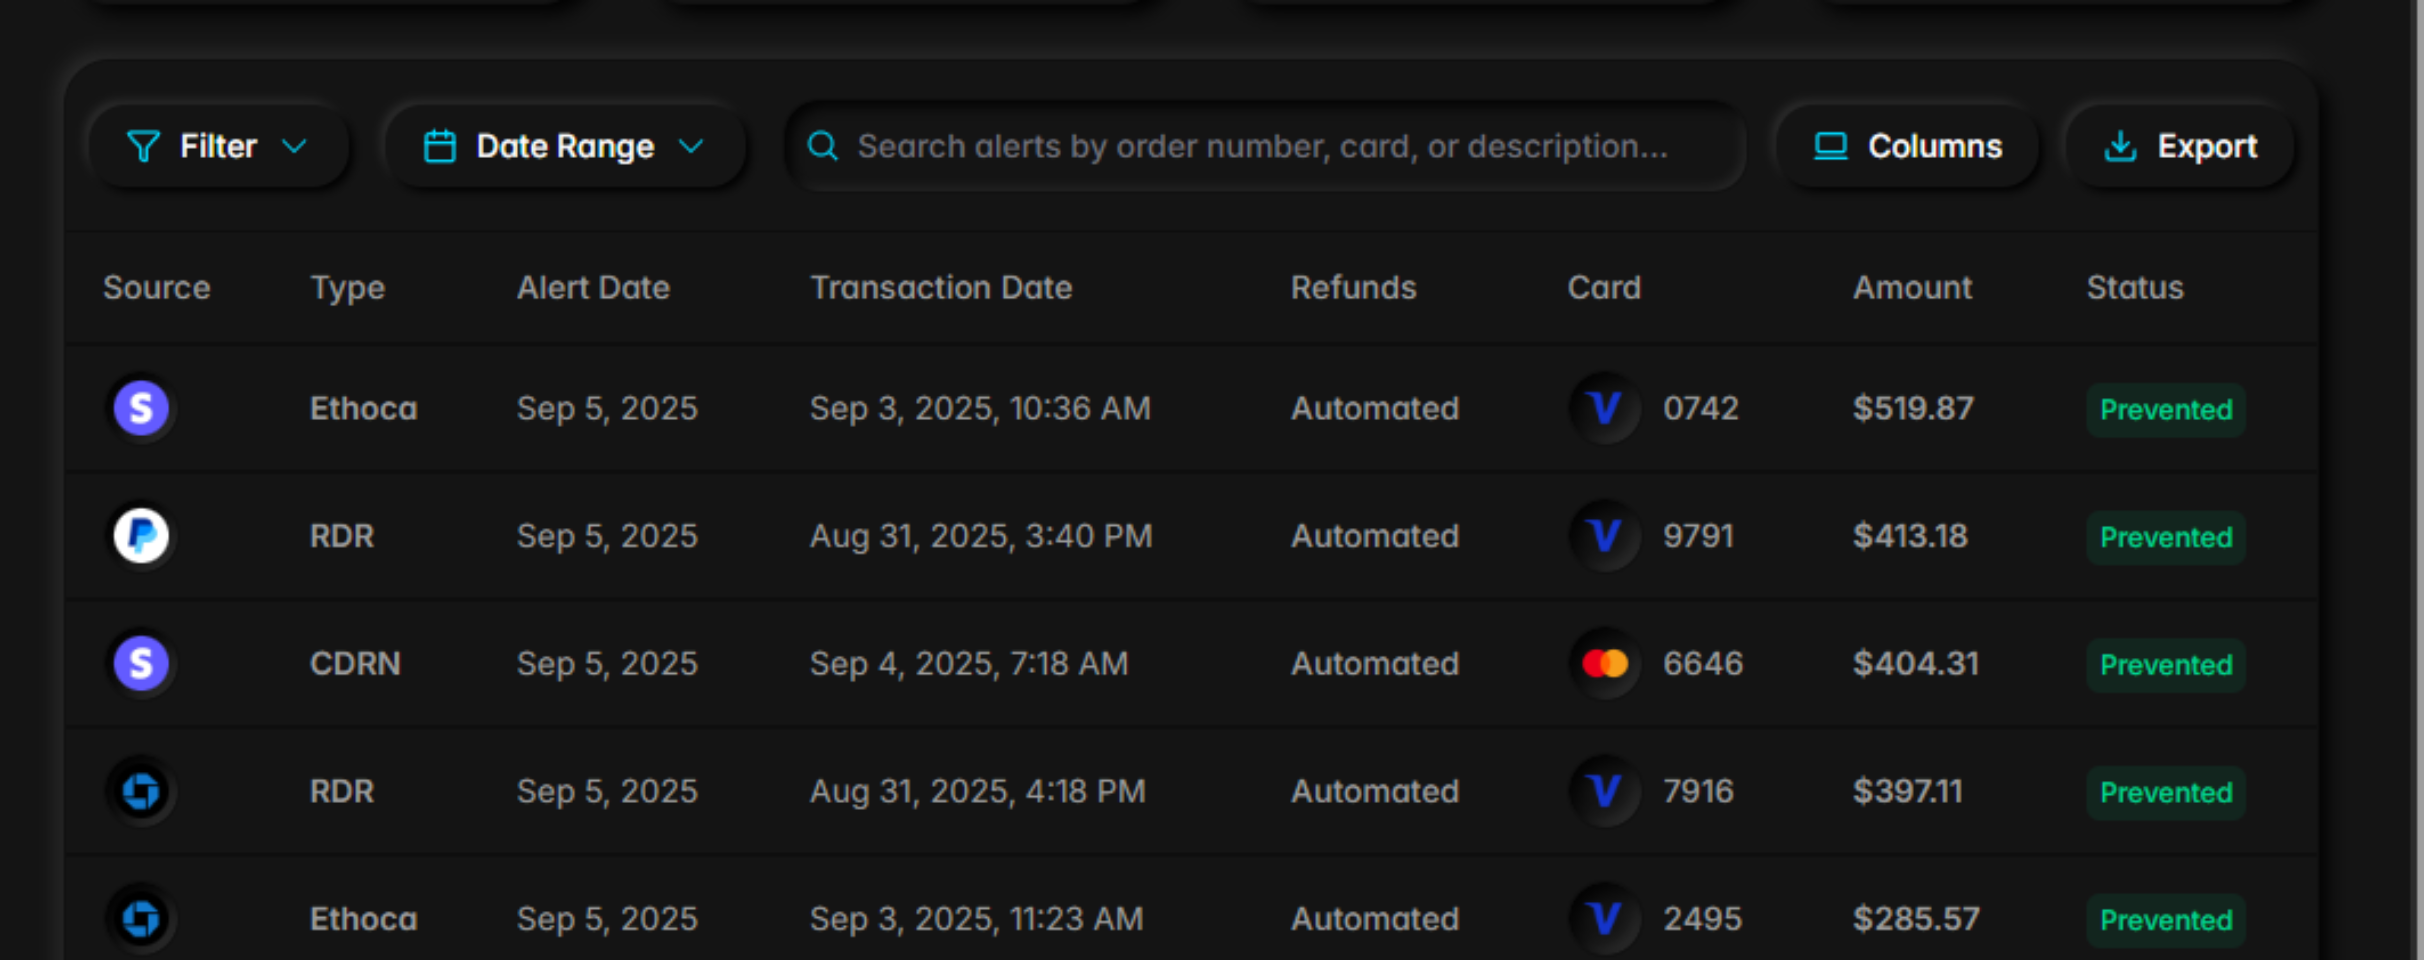Click the Mastercard logo beside card 6646
The image size is (2424, 960).
(1605, 664)
